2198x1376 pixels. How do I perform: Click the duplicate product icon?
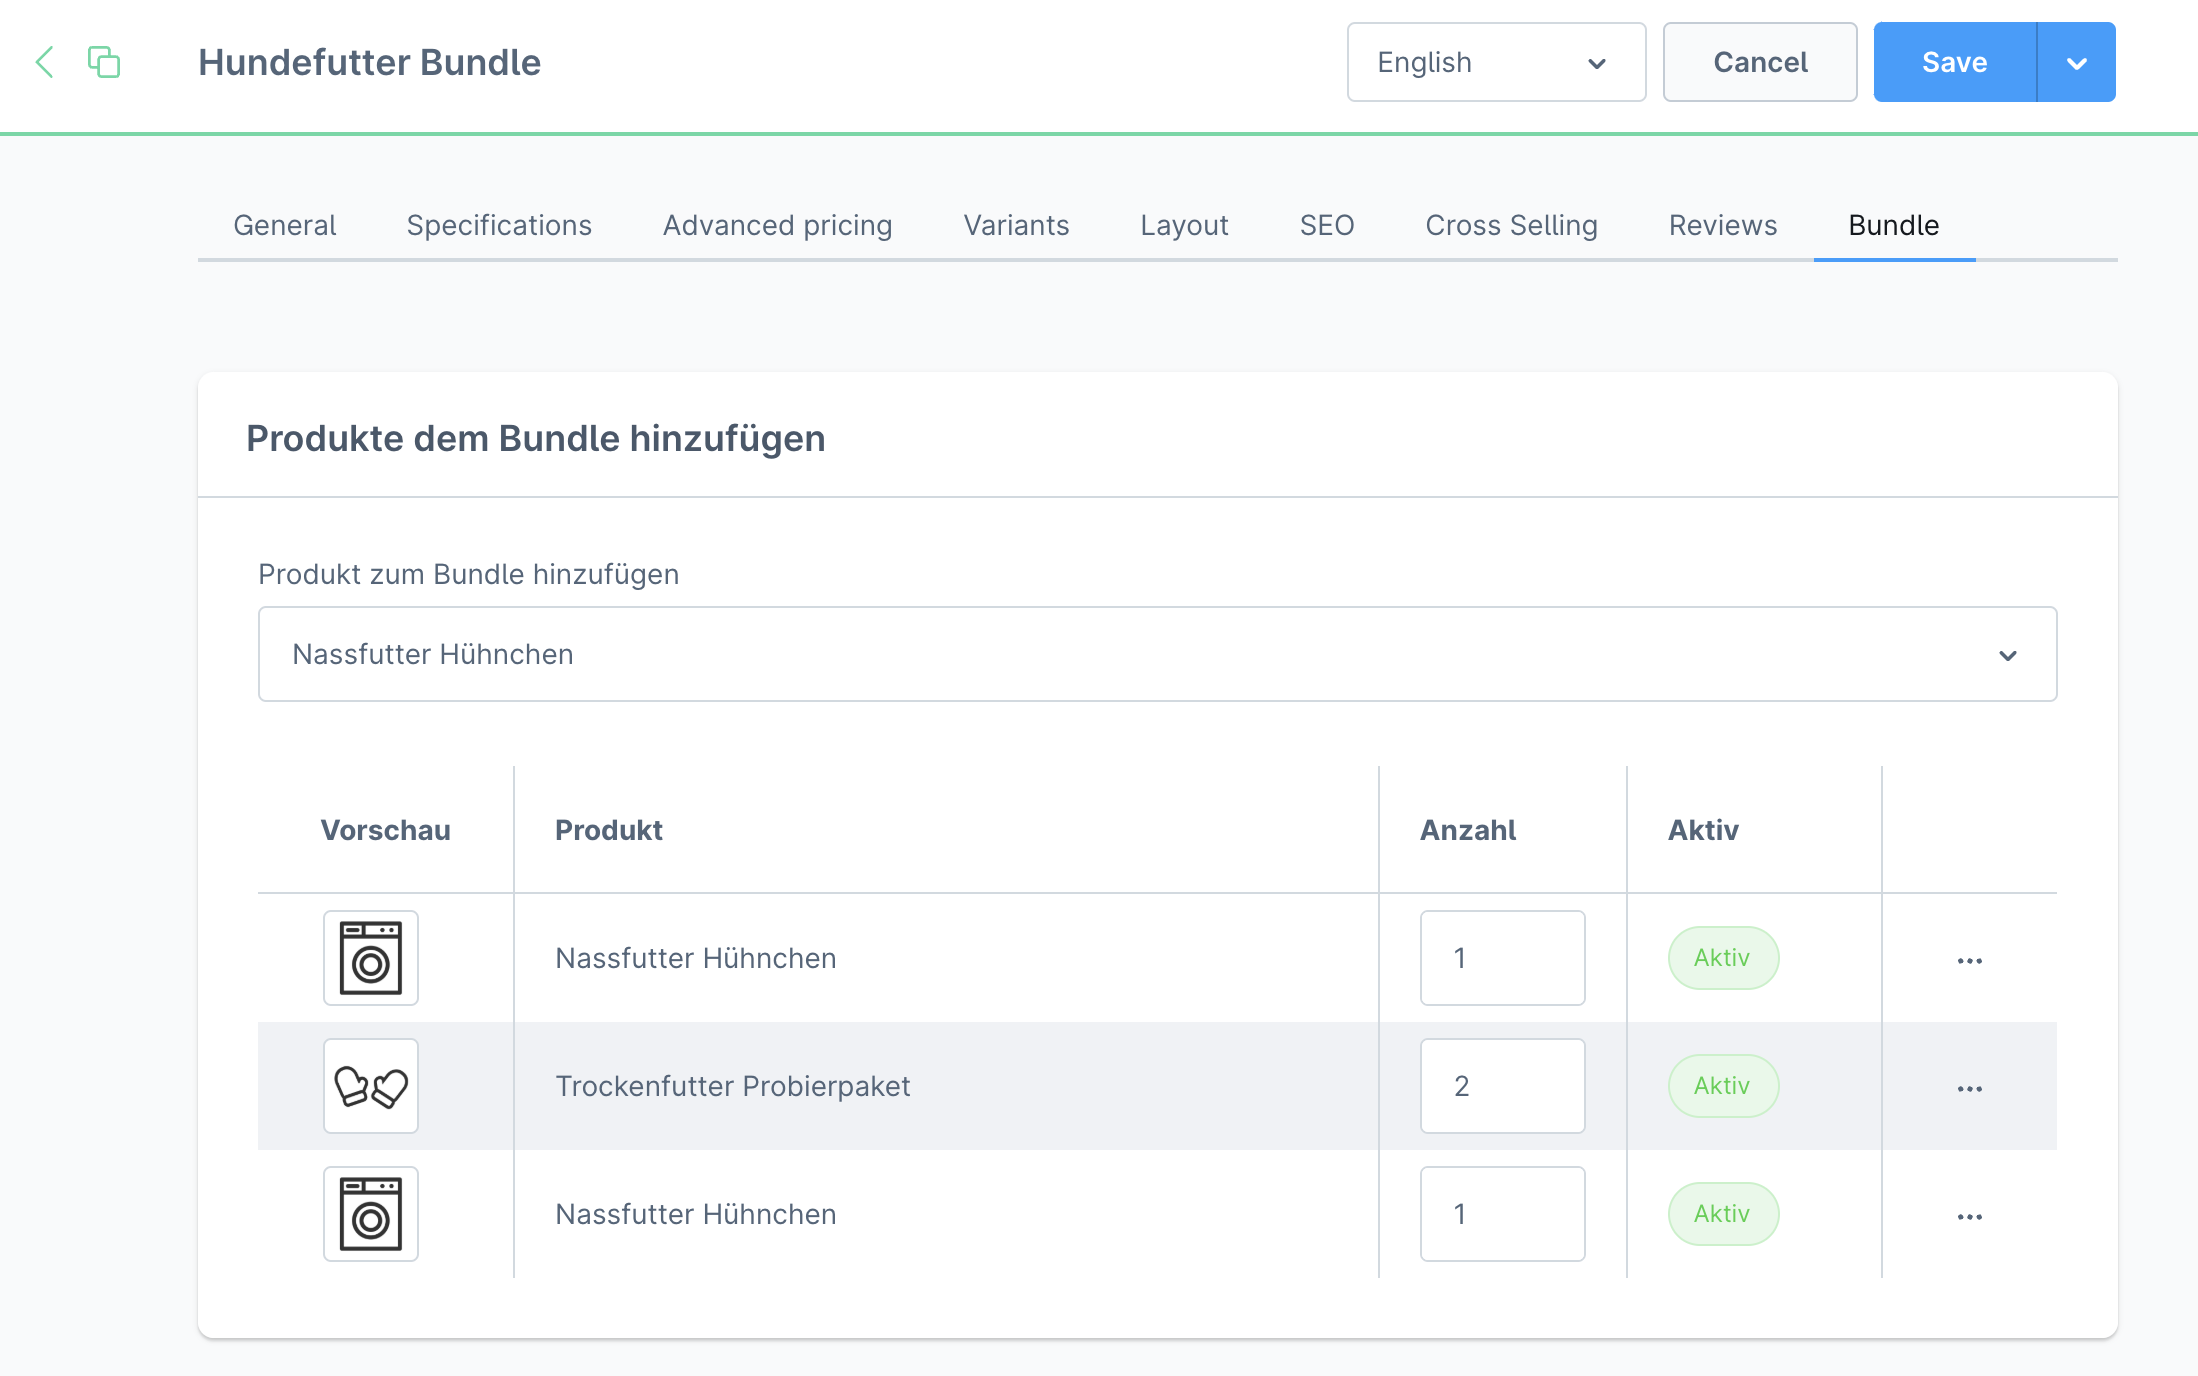pyautogui.click(x=104, y=62)
